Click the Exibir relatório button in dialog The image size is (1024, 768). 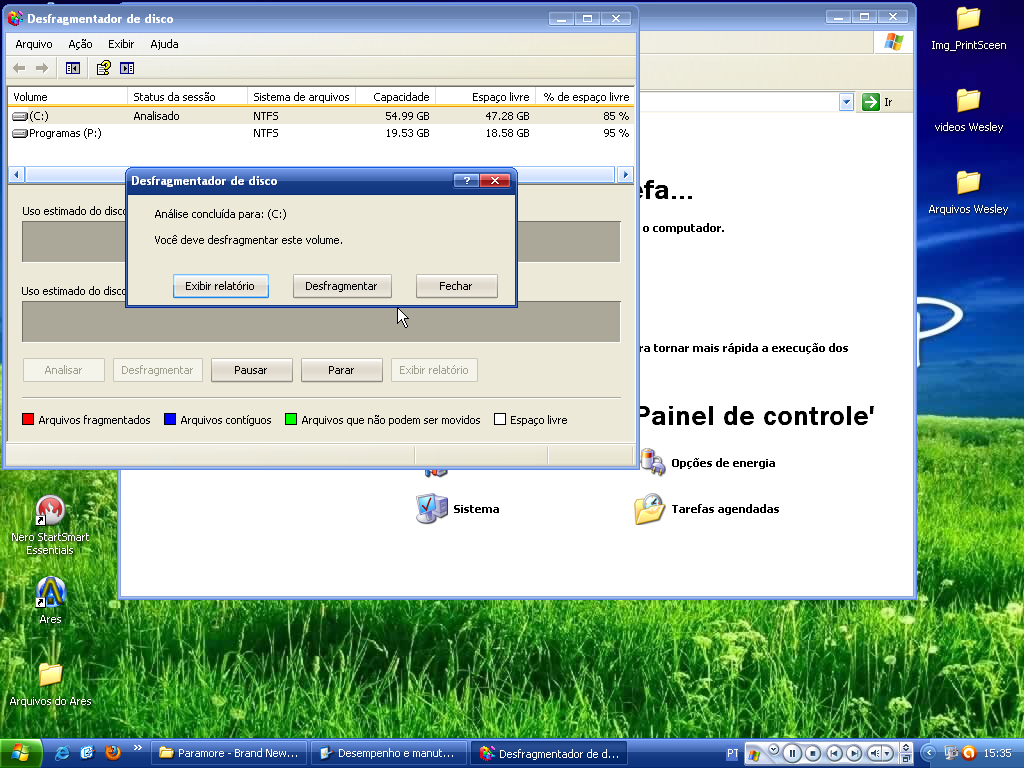(x=220, y=286)
